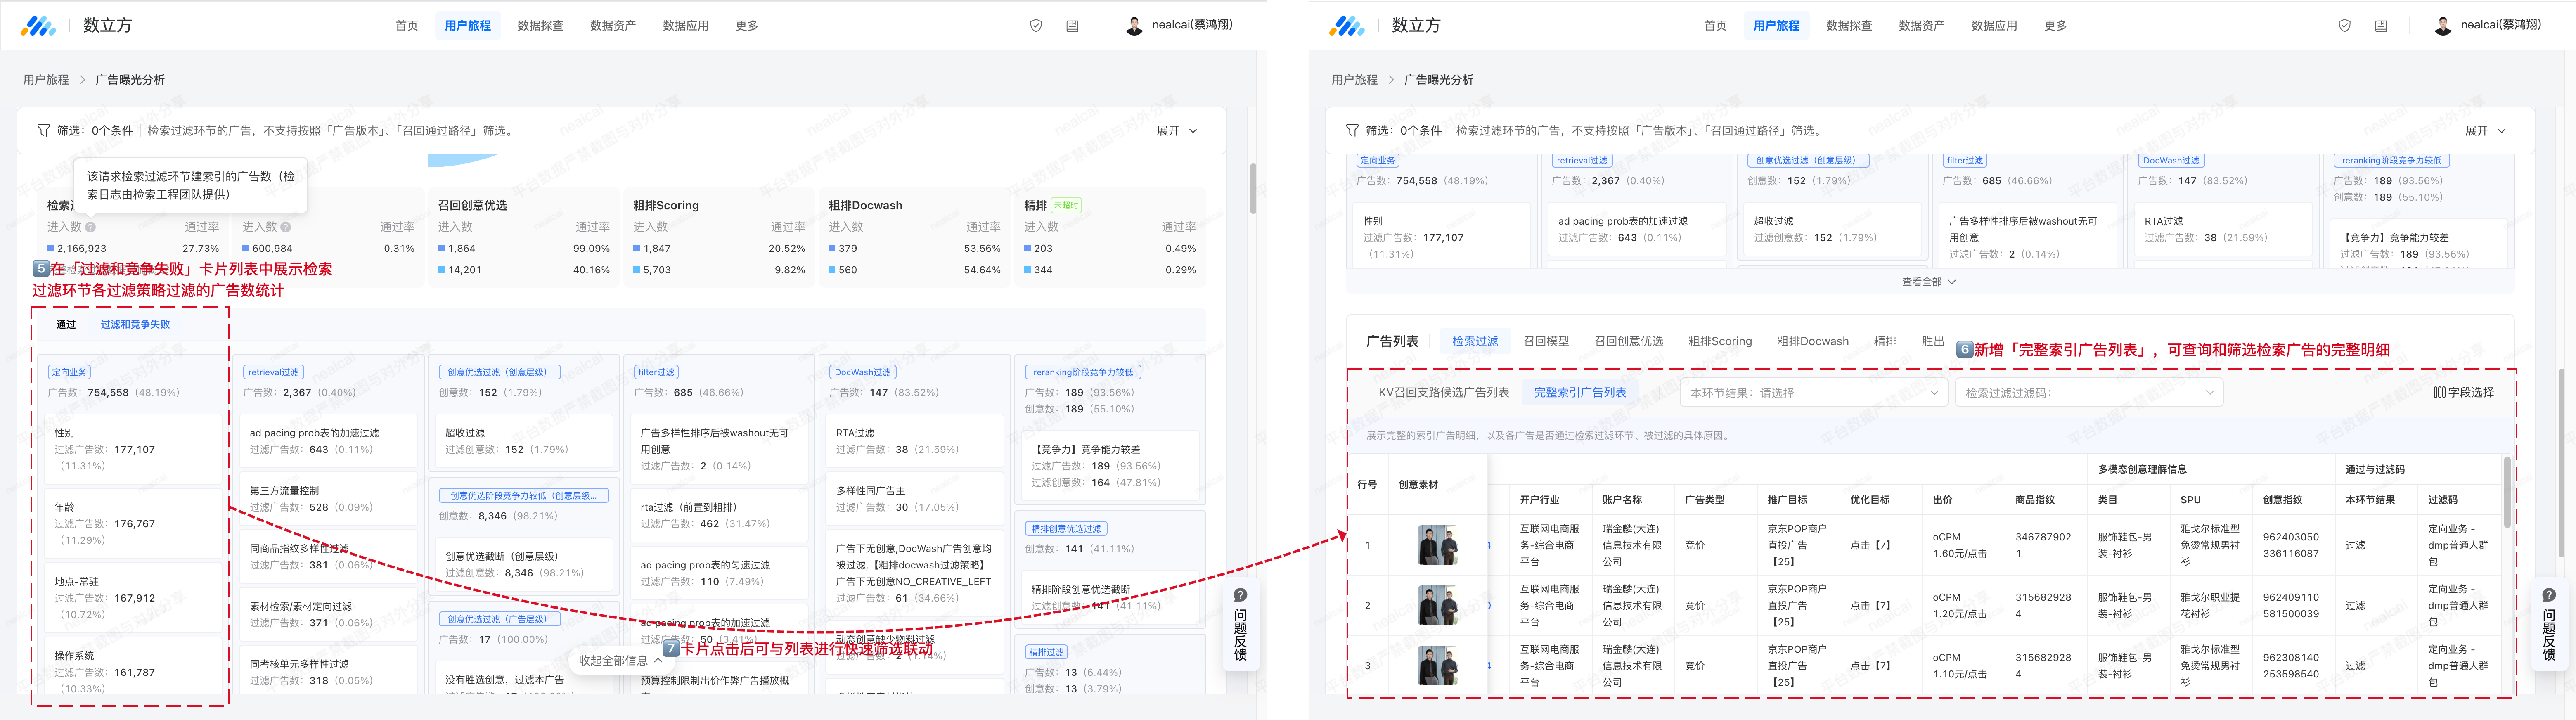Open the 召回模型 tab in 广告列表
Screen dimensions: 2576x720
pyautogui.click(x=1545, y=341)
